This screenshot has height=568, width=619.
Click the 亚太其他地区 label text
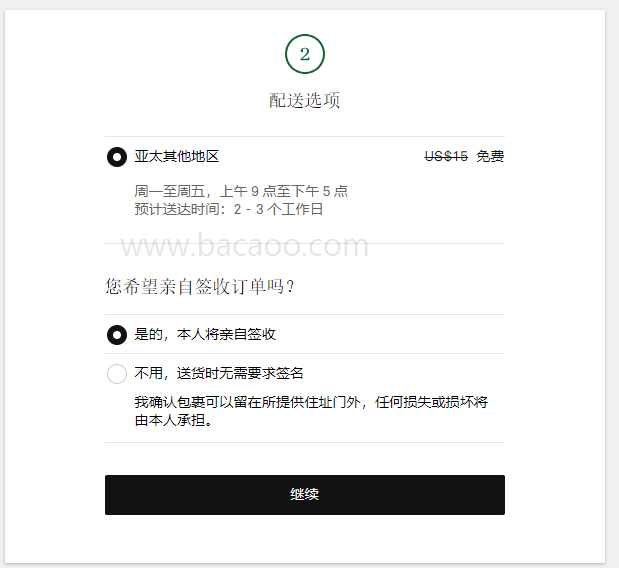(177, 157)
